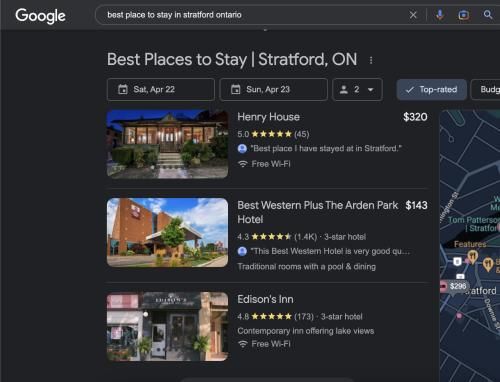
Task: Click the Google logo
Action: point(40,16)
